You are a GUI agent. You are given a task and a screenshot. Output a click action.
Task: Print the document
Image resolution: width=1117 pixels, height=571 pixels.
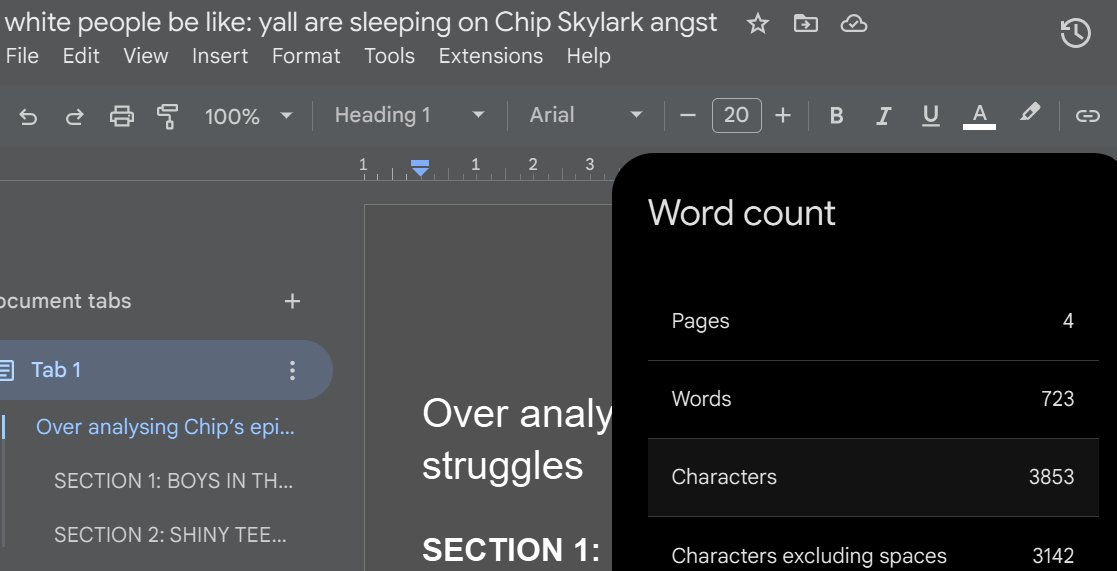click(x=122, y=115)
